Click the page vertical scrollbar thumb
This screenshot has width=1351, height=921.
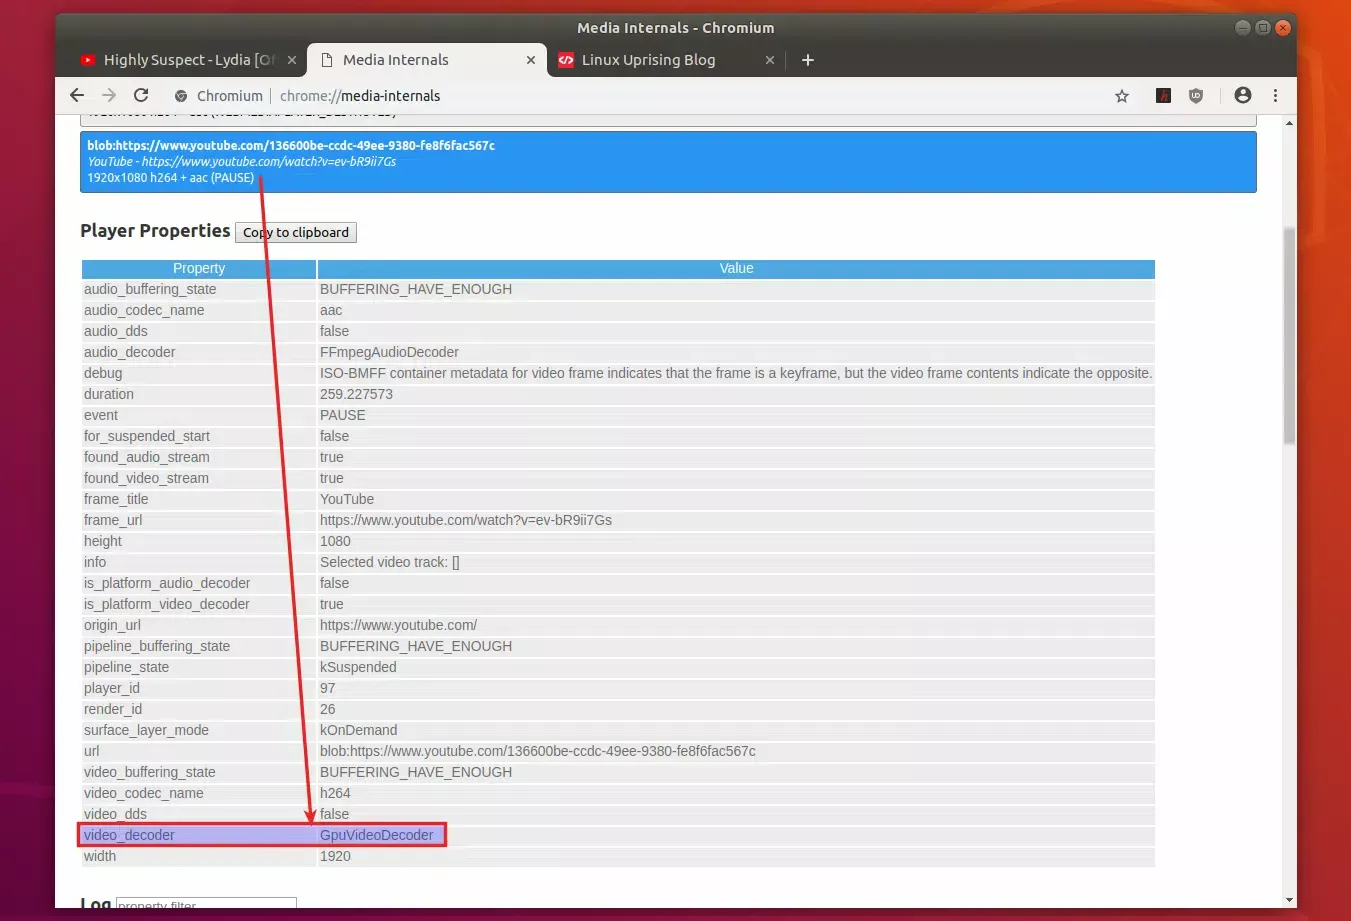(x=1289, y=335)
